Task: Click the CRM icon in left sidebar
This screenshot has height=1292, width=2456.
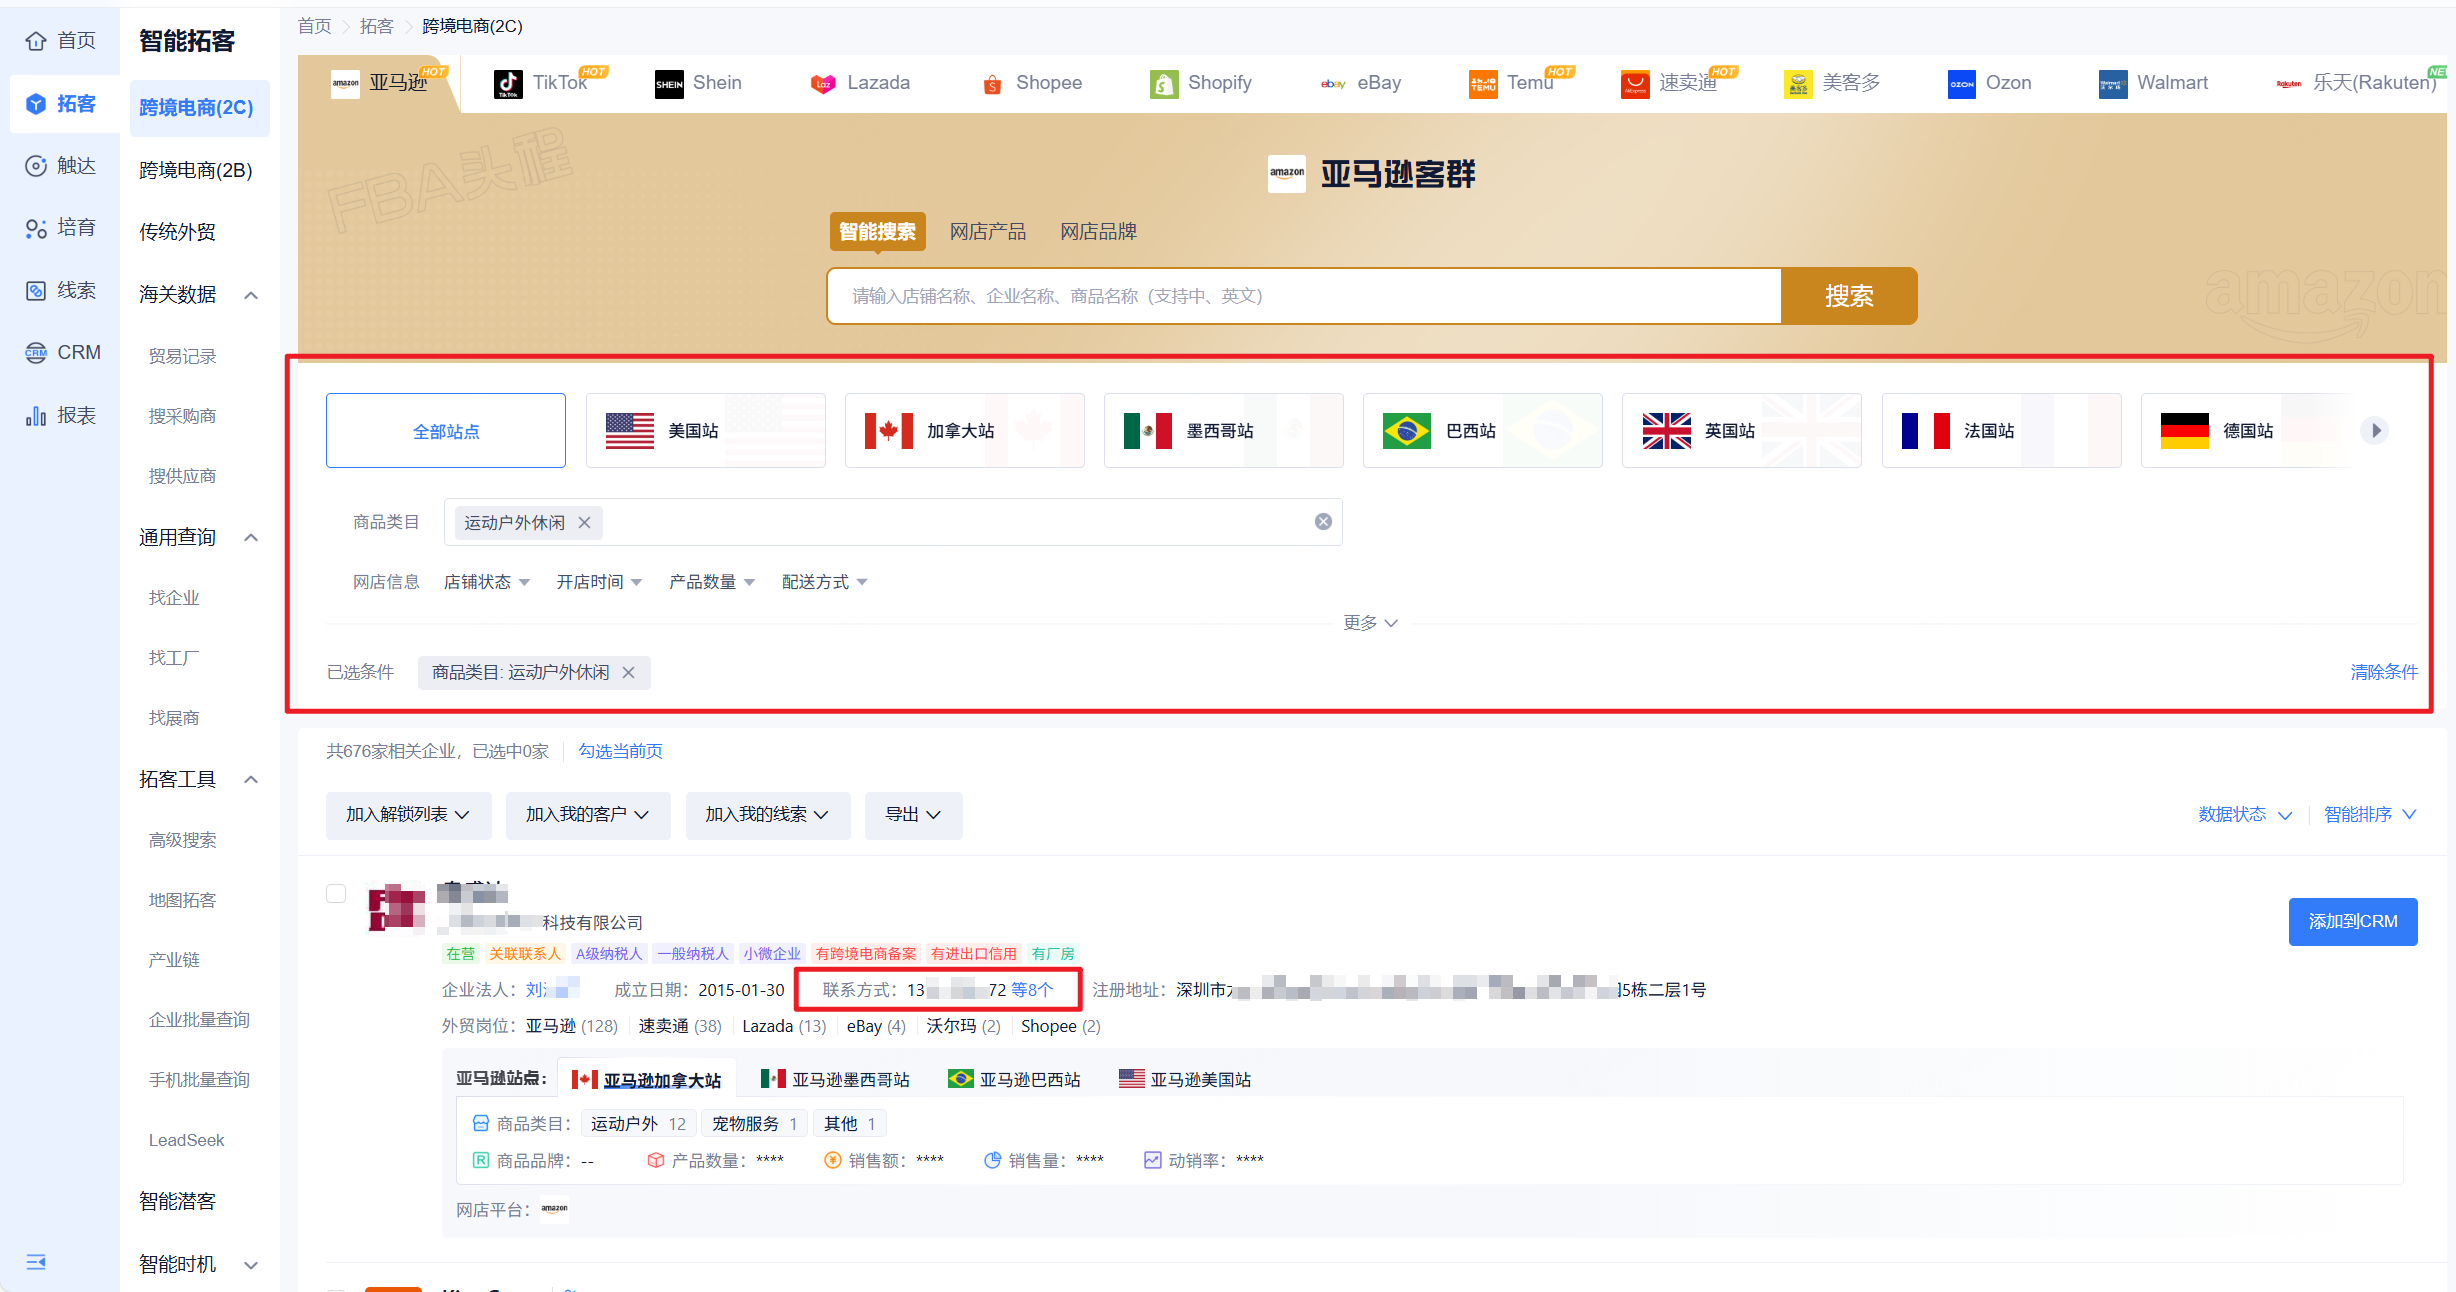Action: tap(36, 353)
